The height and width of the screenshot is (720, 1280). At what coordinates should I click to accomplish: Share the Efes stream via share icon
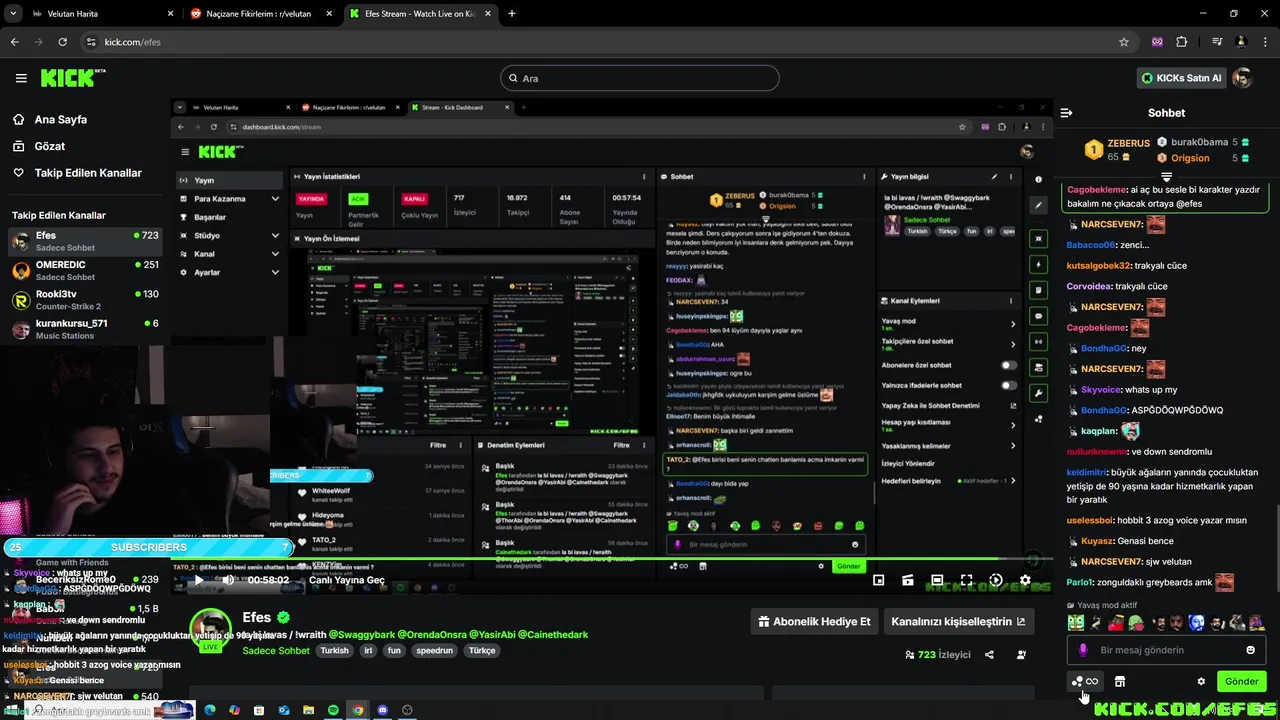click(989, 655)
